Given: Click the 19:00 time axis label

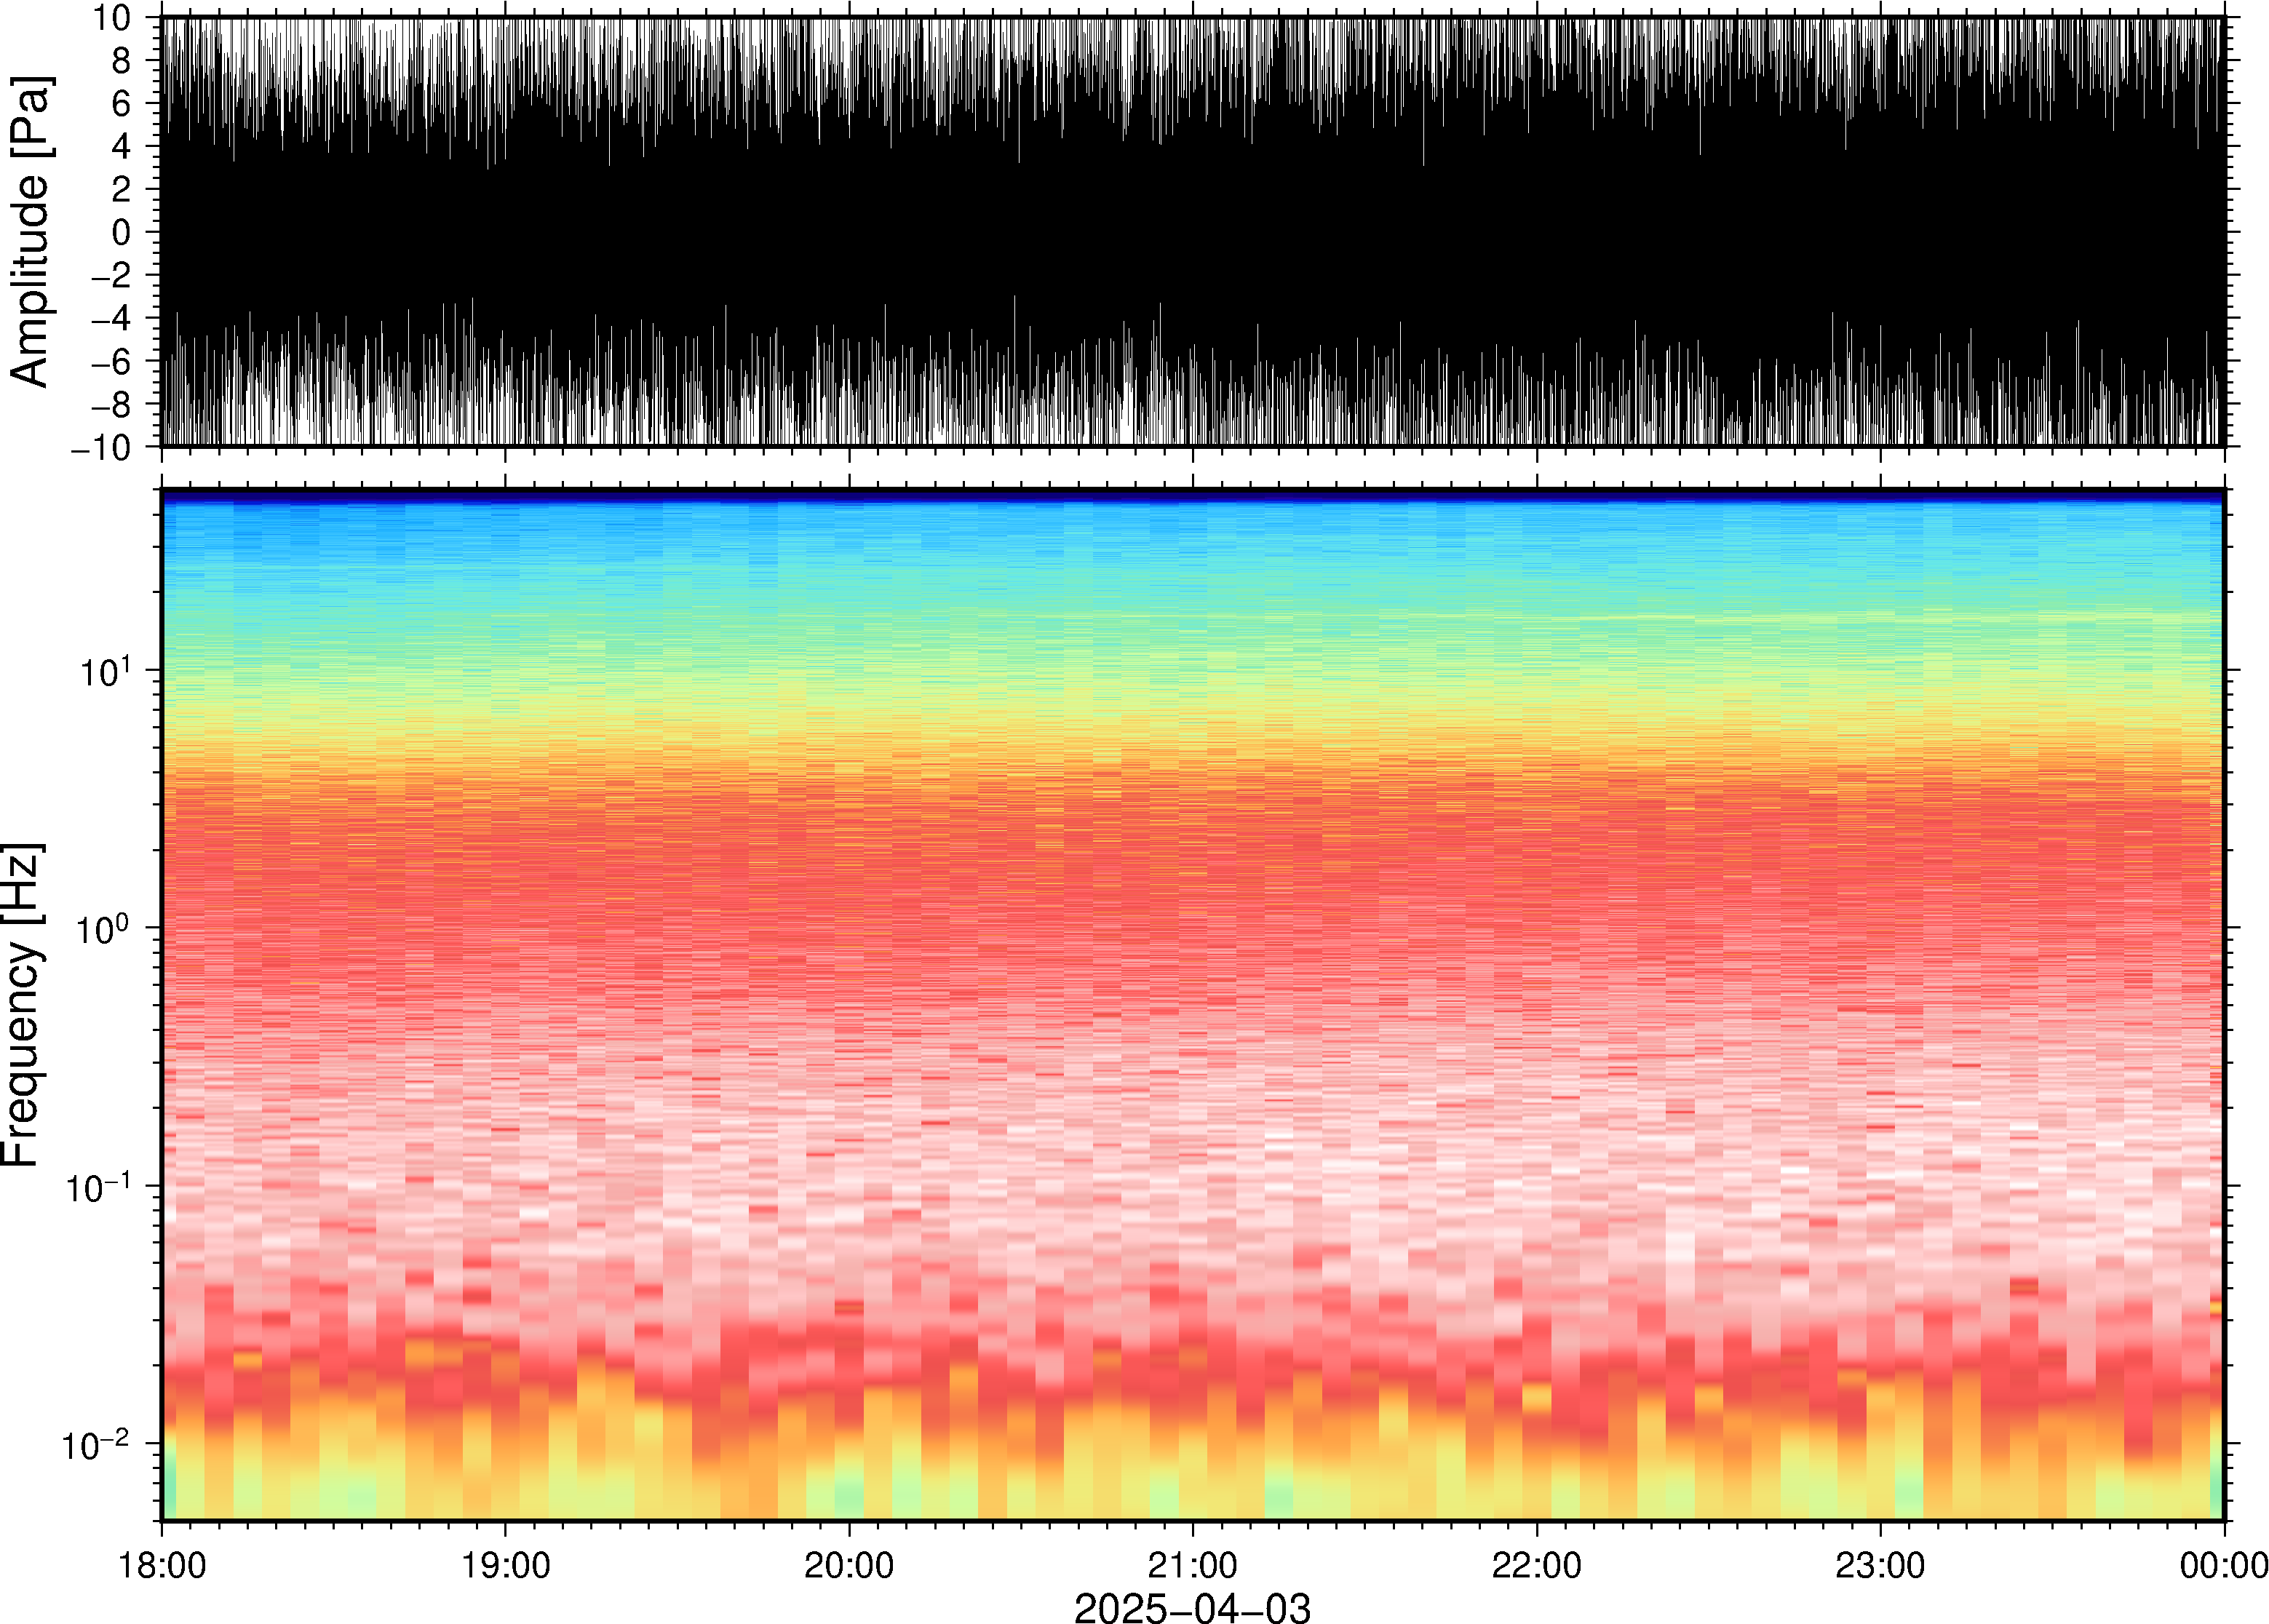Looking at the screenshot, I should 505,1565.
